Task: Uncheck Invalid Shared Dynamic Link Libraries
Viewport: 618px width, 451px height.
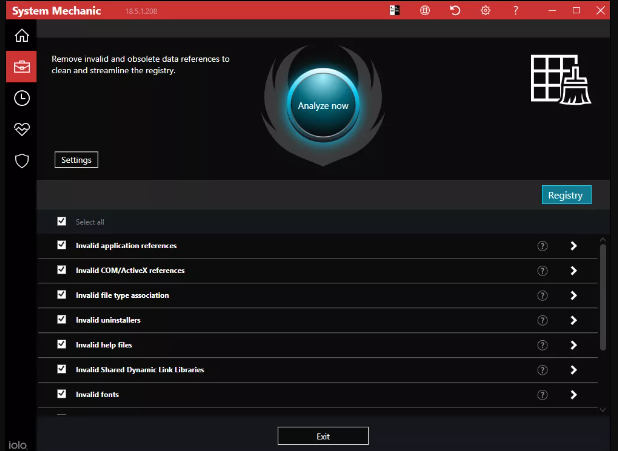Action: [x=61, y=369]
